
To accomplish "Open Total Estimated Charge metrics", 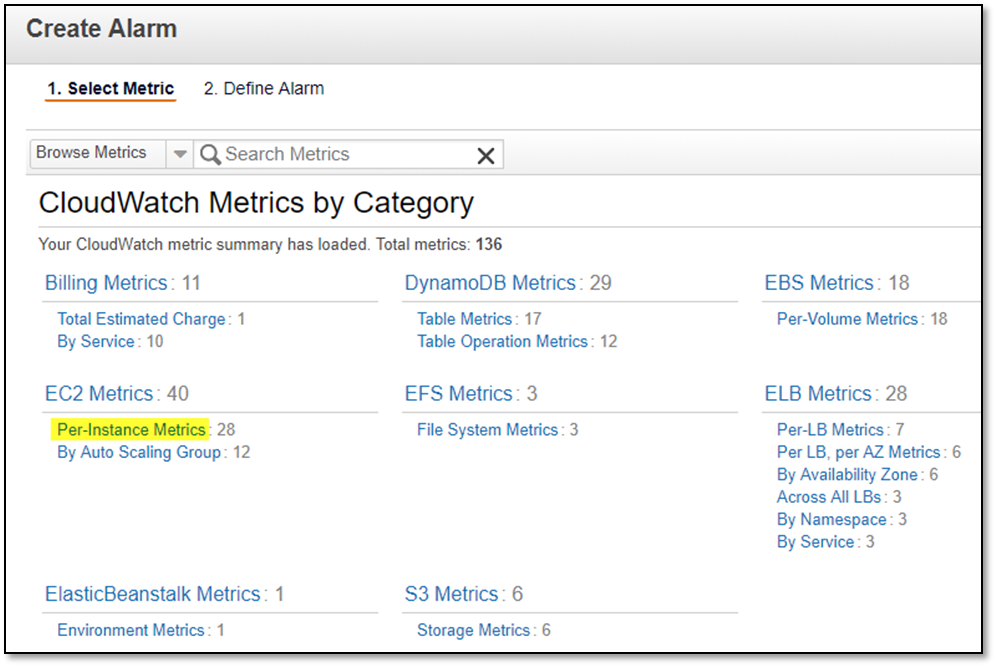I will point(141,319).
